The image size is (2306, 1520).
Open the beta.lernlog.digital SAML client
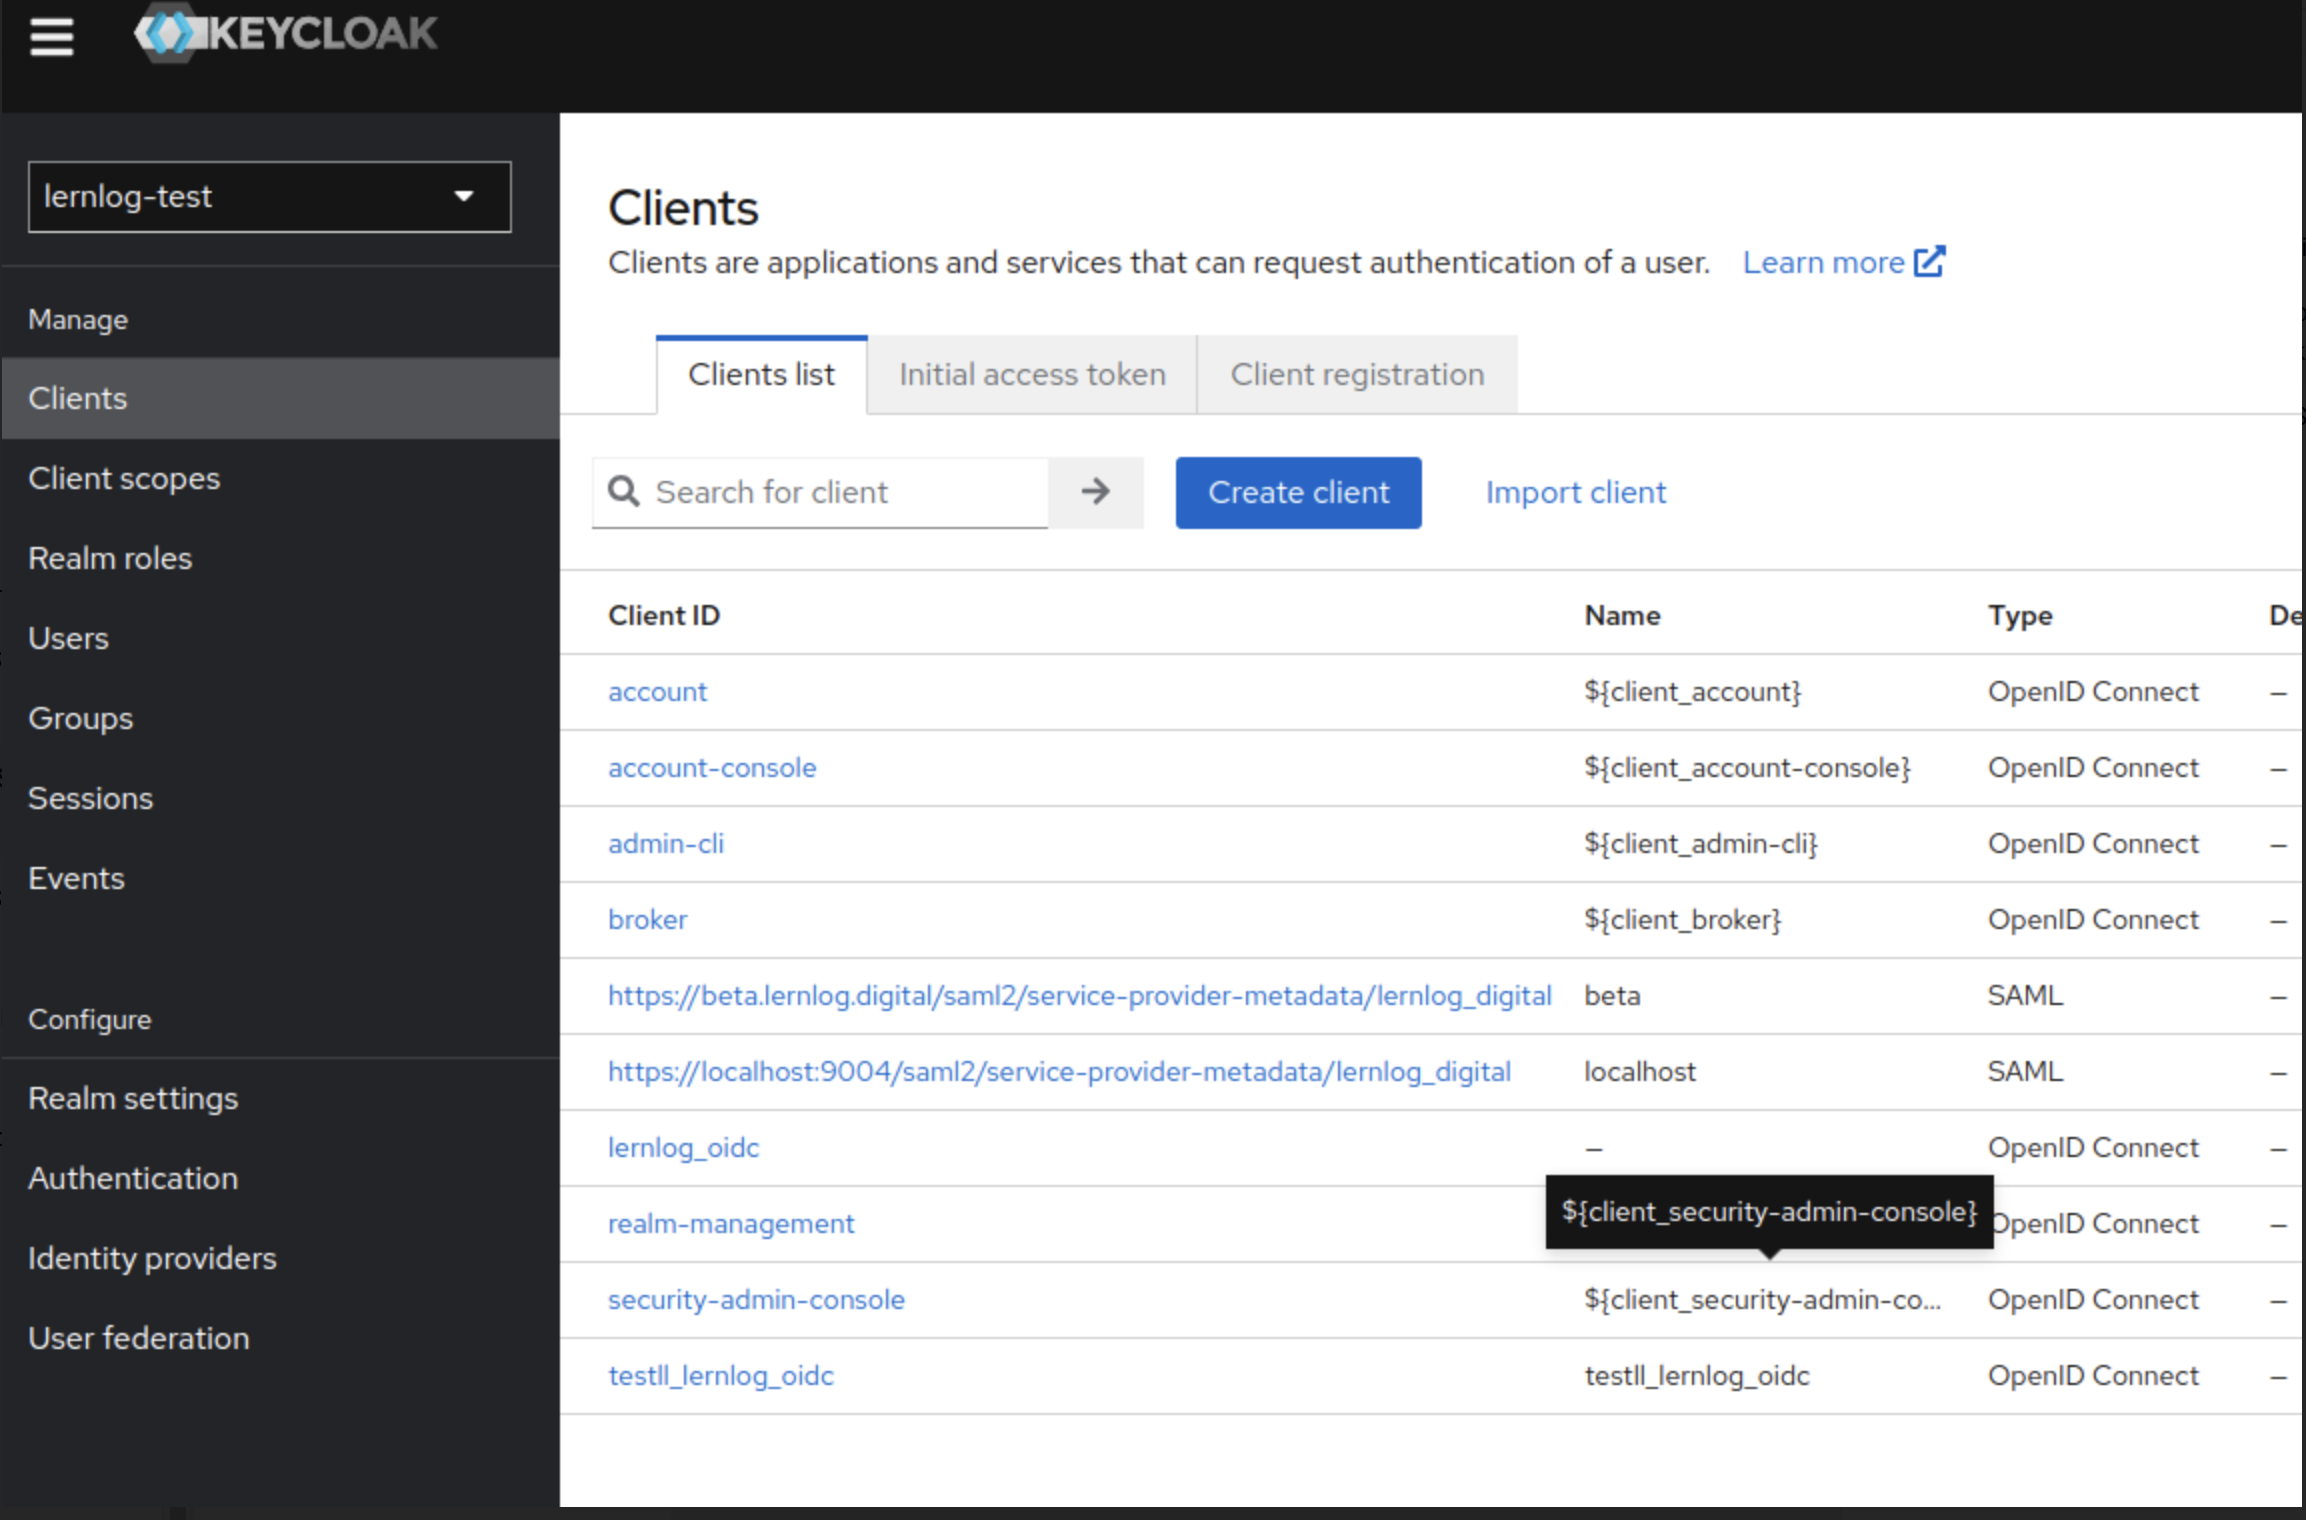click(1079, 995)
